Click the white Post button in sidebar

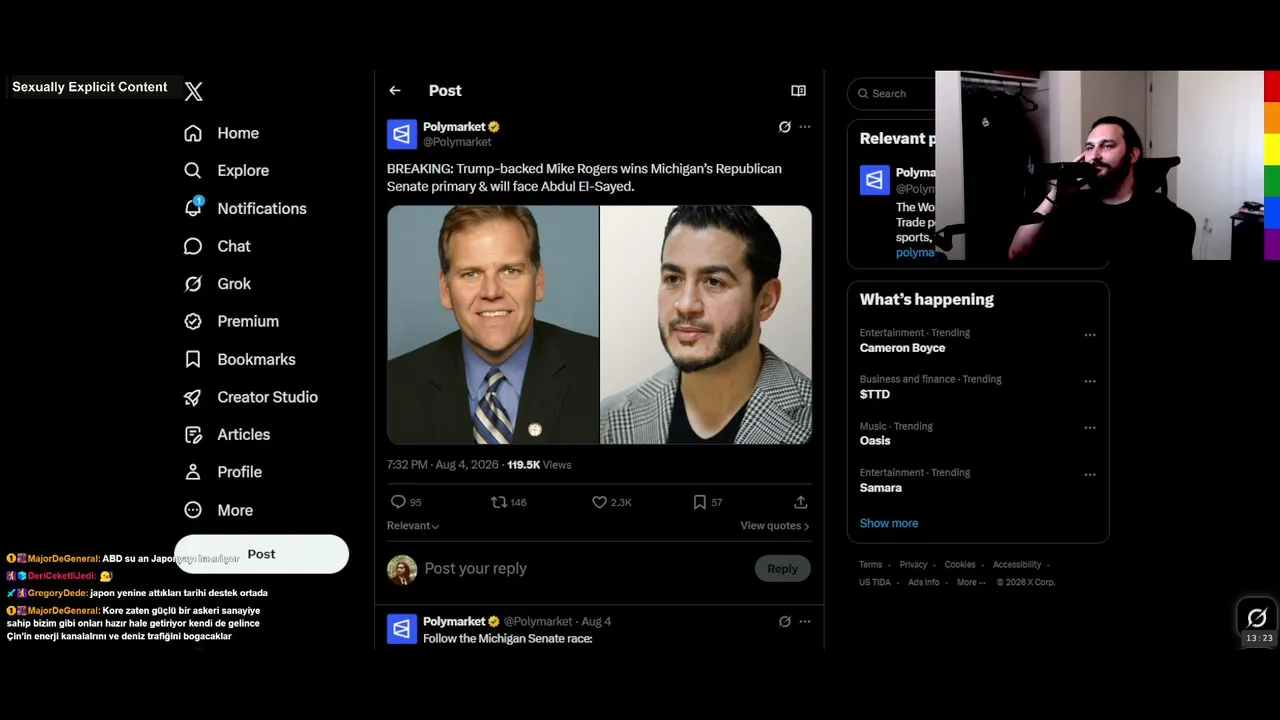[261, 554]
